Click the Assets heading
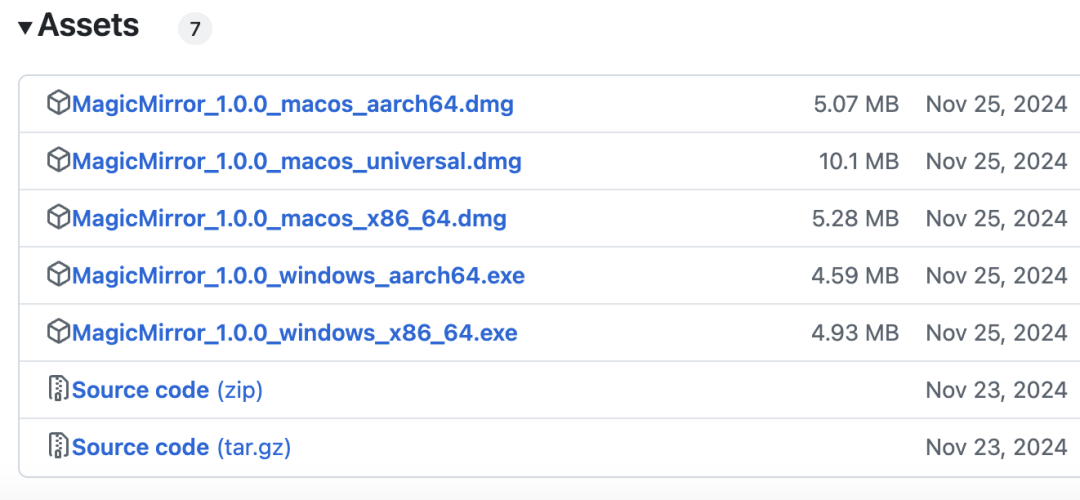 point(89,26)
